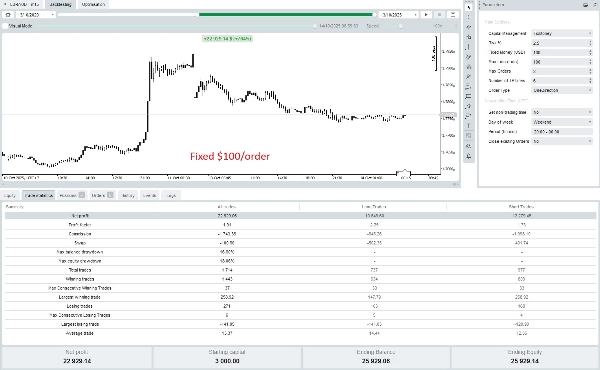Click the Short Trades column header
This screenshot has width=600, height=370.
pyautogui.click(x=522, y=207)
